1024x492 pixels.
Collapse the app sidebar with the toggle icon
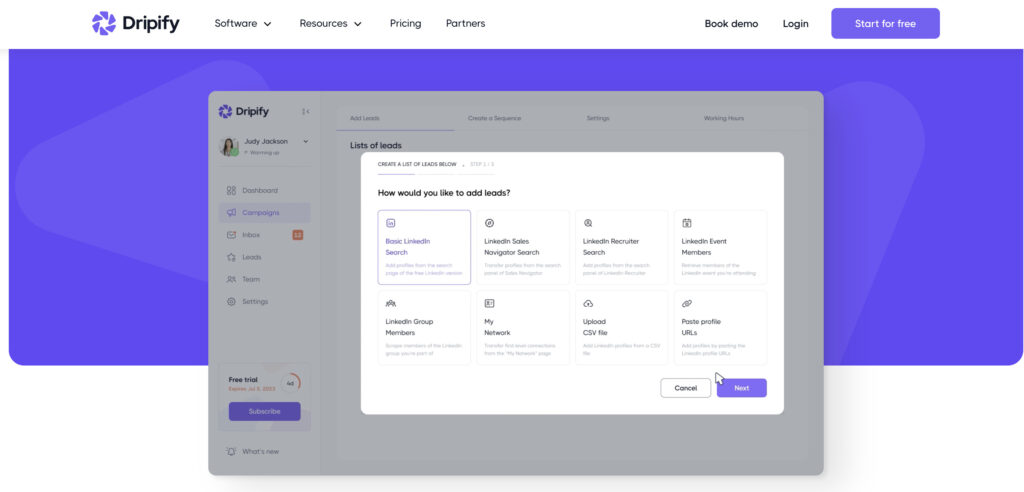[306, 111]
